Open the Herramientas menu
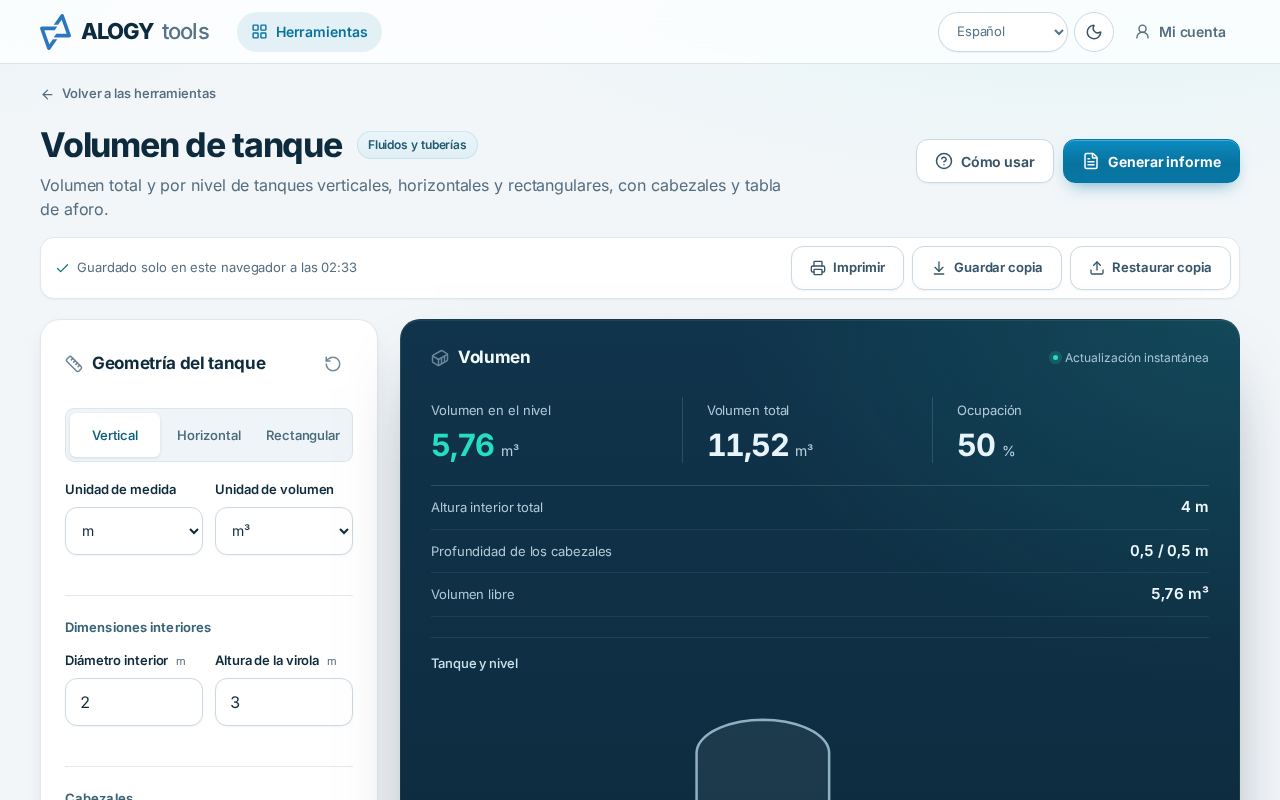Screen dimensions: 1280x800 [x=309, y=32]
